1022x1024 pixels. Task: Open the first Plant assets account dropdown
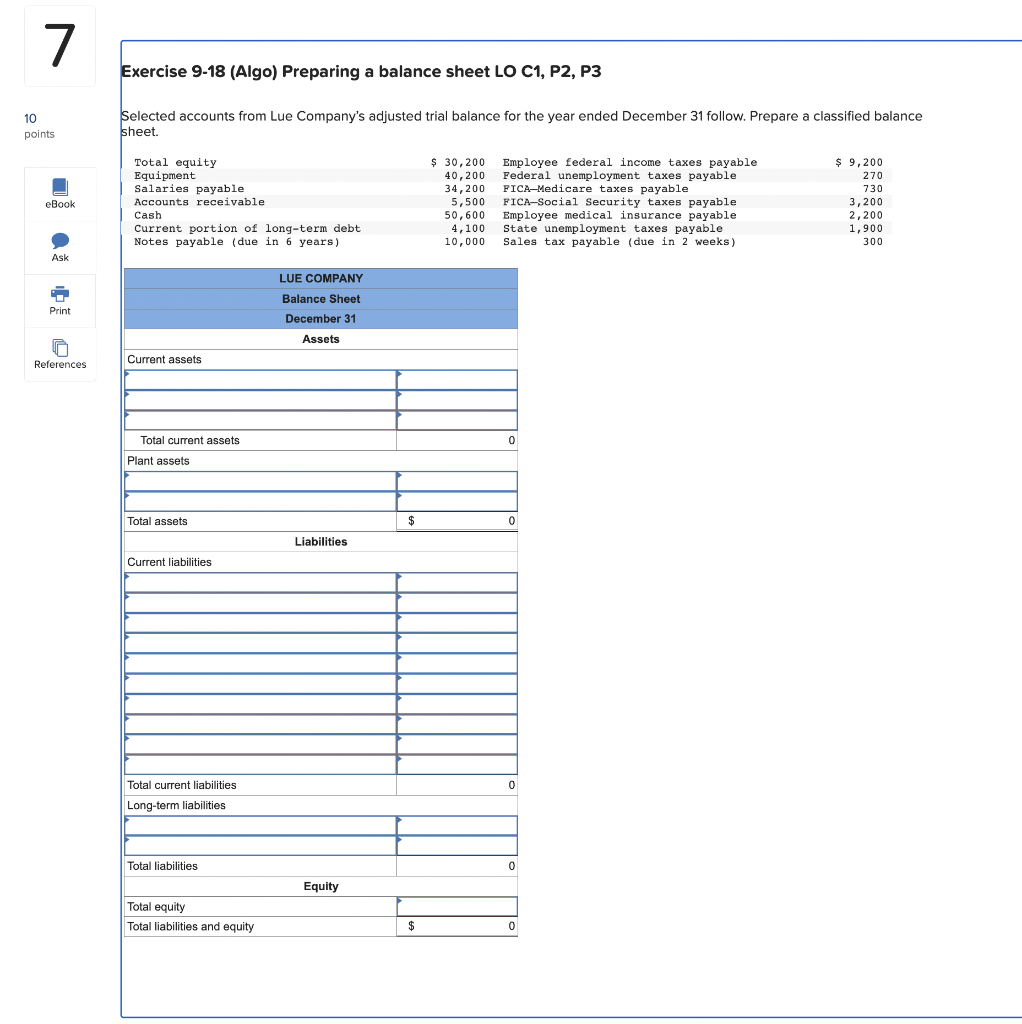(x=259, y=481)
